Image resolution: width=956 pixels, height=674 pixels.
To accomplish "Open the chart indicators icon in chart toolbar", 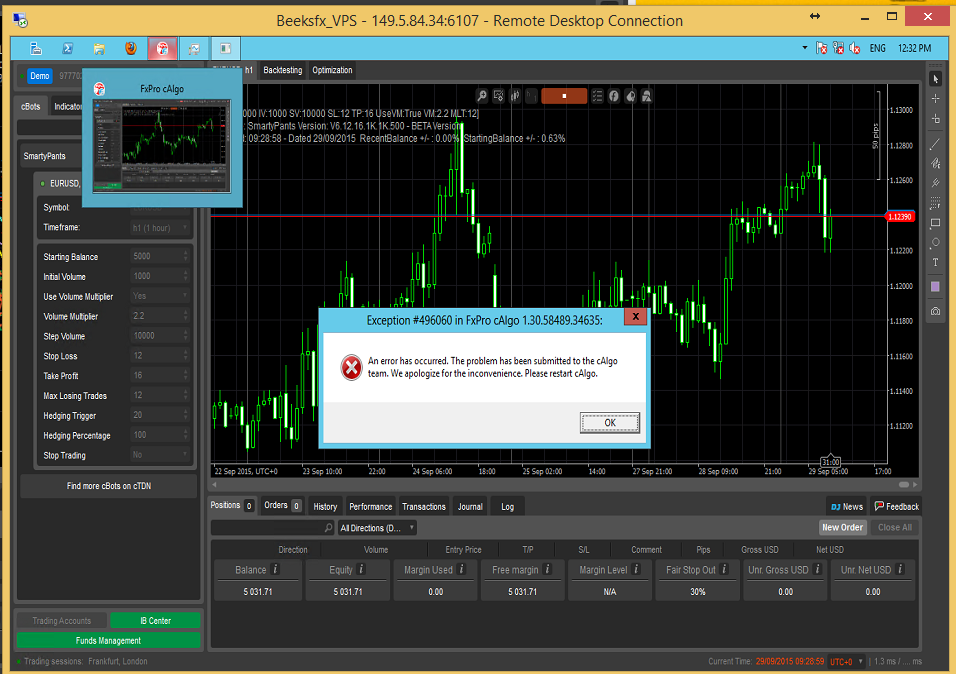I will coord(499,96).
